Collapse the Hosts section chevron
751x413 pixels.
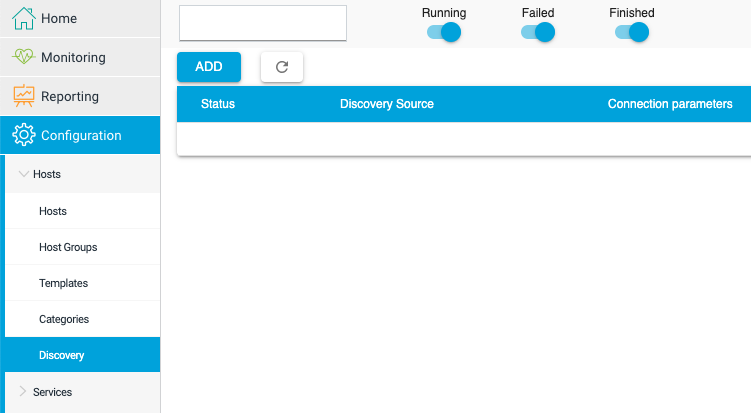23,174
